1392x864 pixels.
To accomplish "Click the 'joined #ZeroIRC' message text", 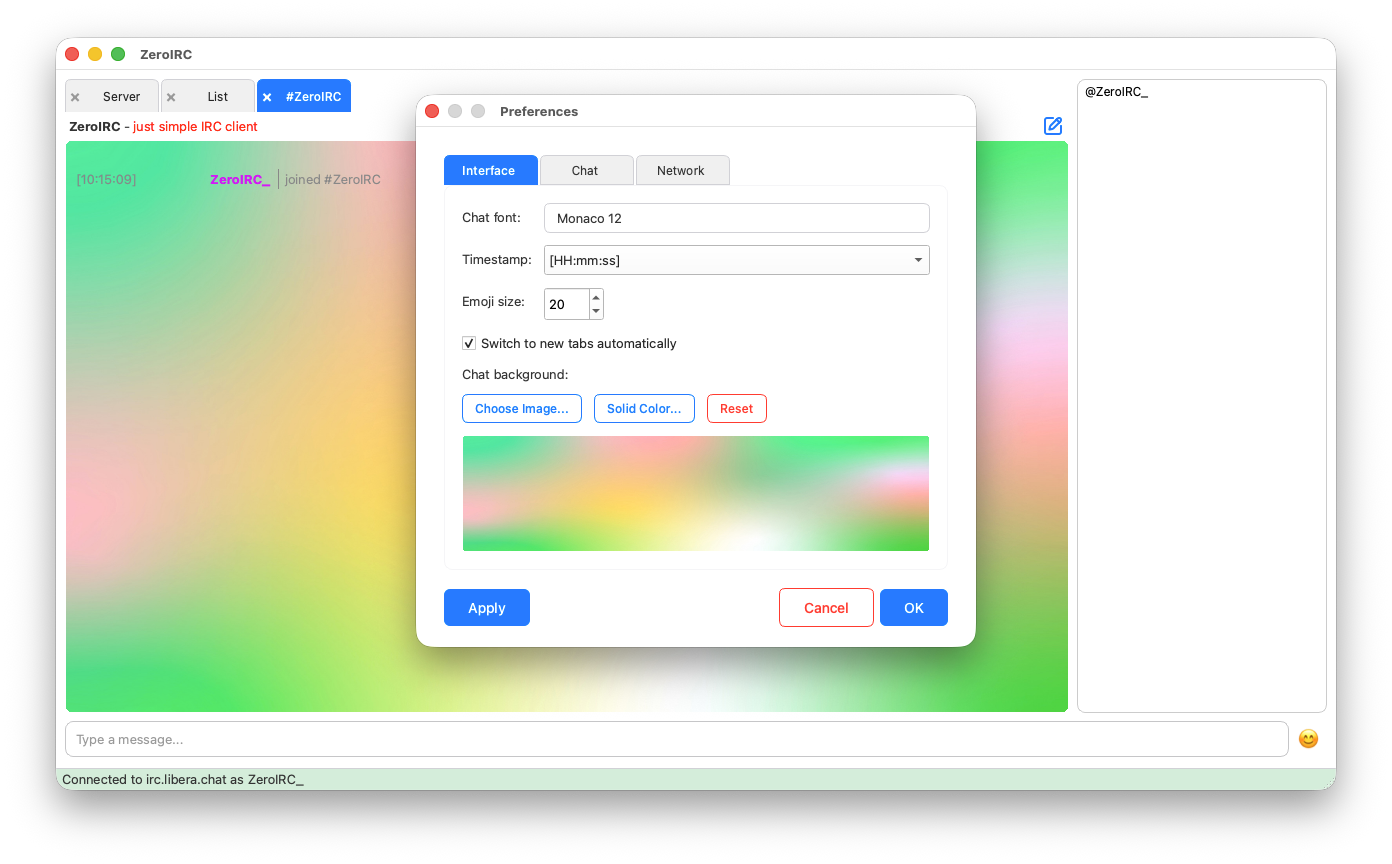I will [333, 180].
